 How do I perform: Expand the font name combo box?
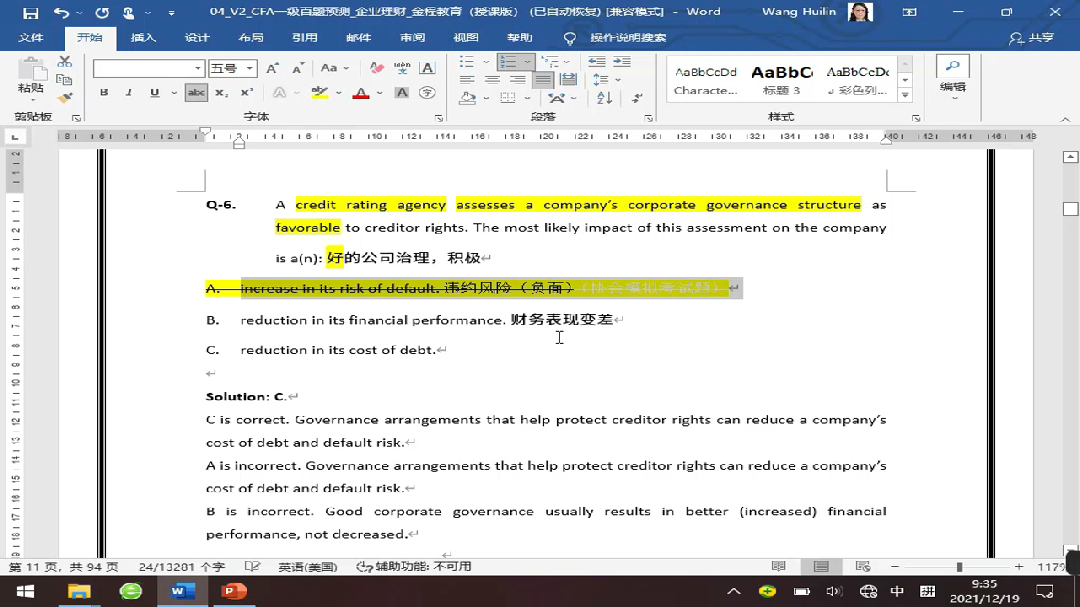click(x=198, y=68)
